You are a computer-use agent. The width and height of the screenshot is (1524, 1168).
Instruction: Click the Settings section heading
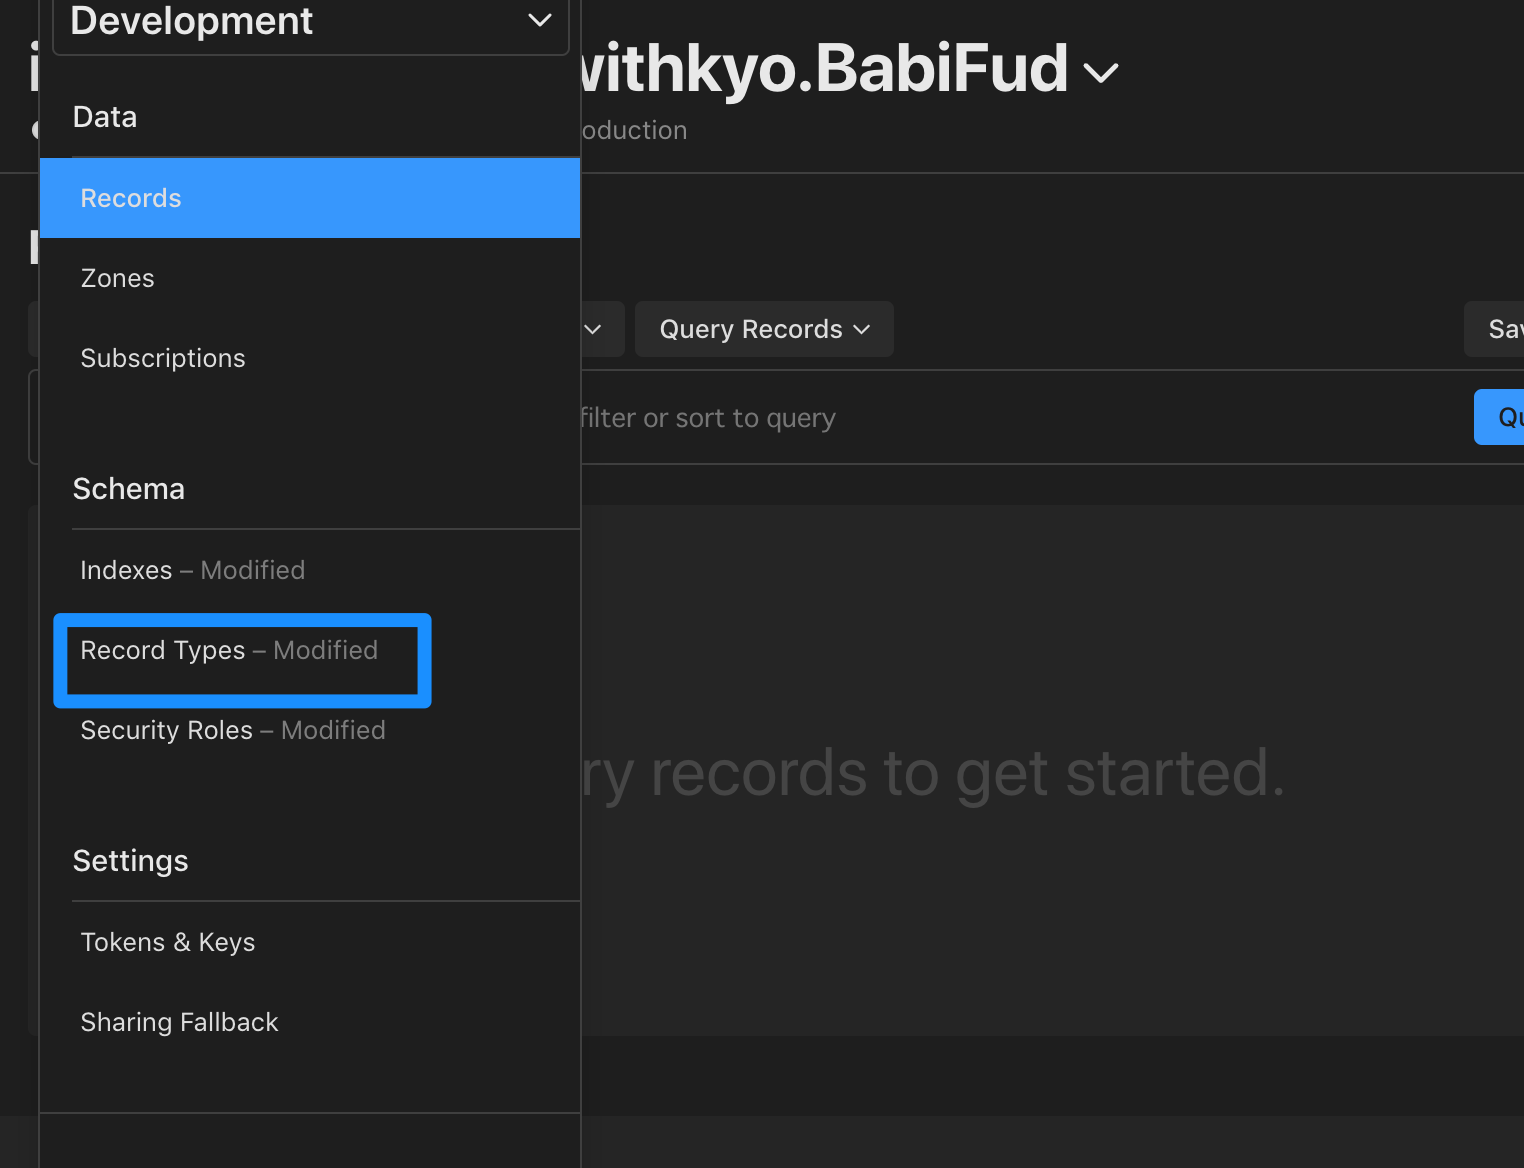click(130, 861)
